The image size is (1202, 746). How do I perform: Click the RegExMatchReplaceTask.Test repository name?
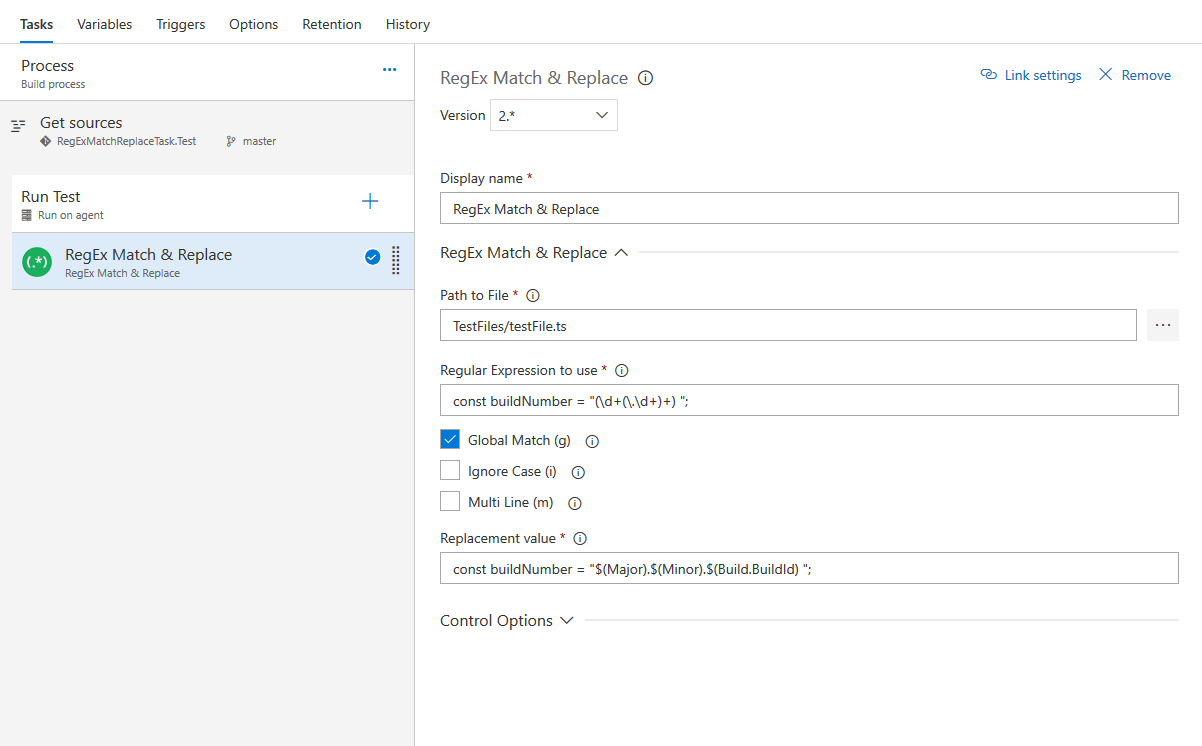(127, 142)
